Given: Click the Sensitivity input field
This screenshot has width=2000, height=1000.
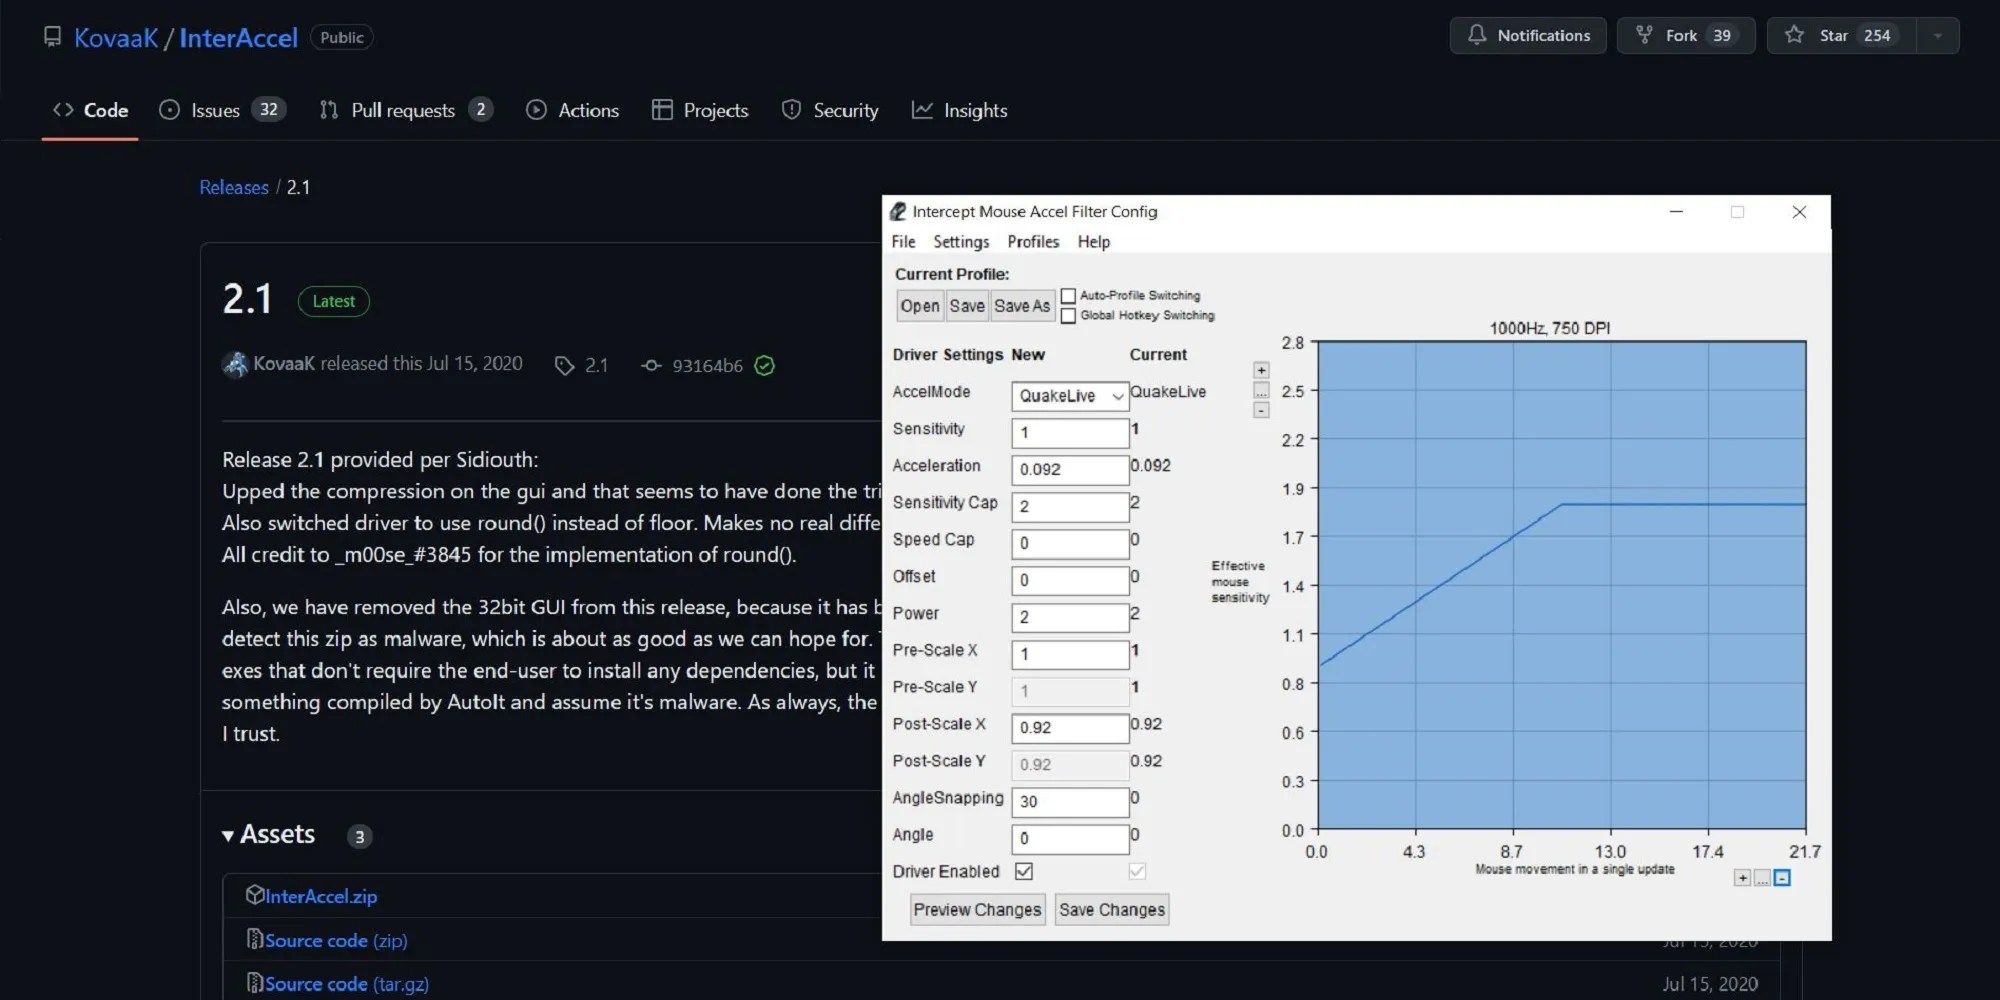Looking at the screenshot, I should click(x=1070, y=433).
